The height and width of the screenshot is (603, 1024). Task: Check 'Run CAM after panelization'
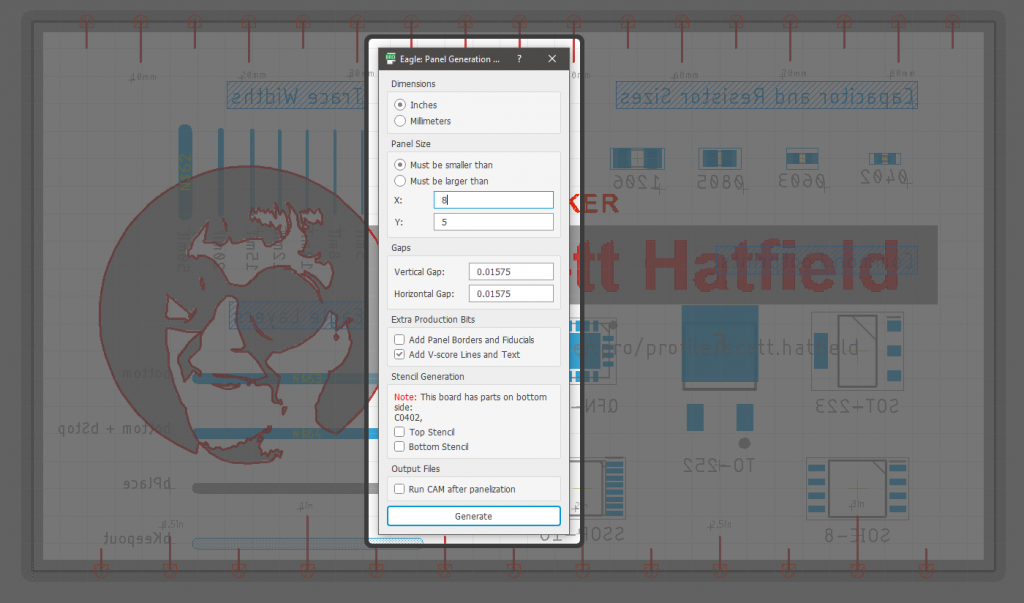click(x=399, y=489)
